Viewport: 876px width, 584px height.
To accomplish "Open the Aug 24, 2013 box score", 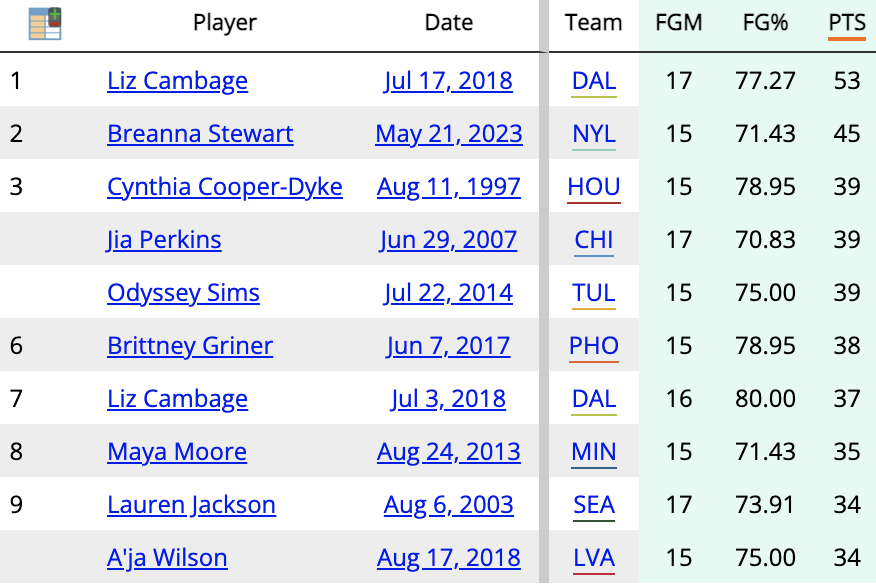I will [x=448, y=452].
